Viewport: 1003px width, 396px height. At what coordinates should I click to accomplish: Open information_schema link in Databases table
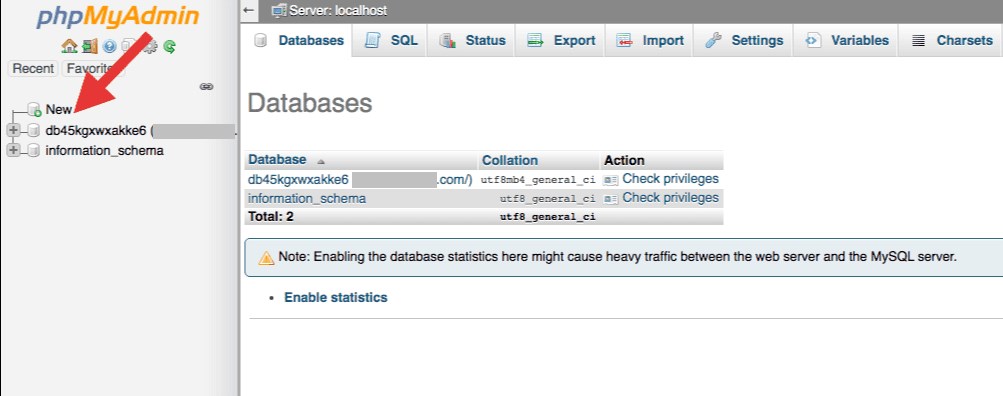[307, 198]
